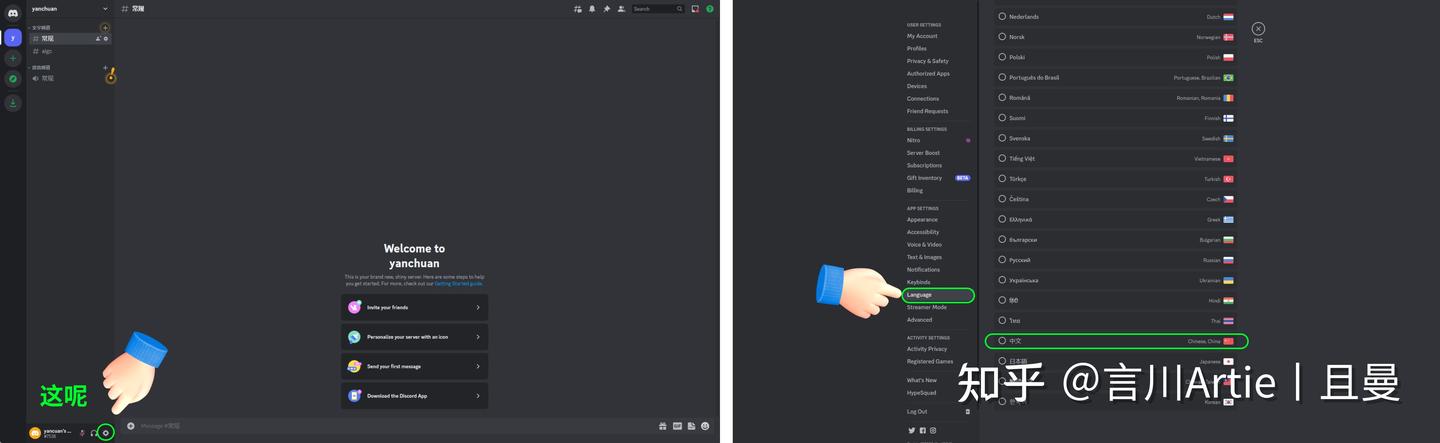Open the gift icon in message bar

click(x=662, y=426)
